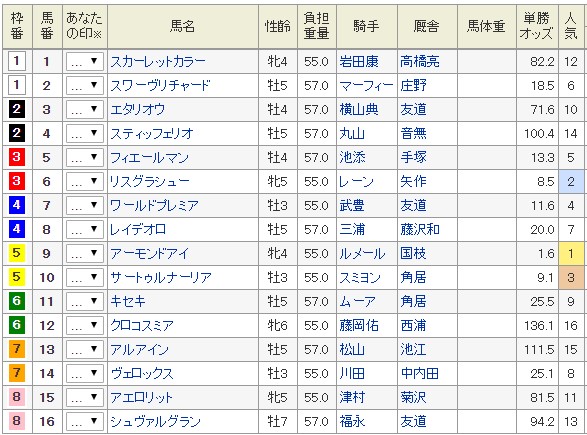This screenshot has width=587, height=435.
Task: Open jockey link 武豊
Action: click(352, 206)
